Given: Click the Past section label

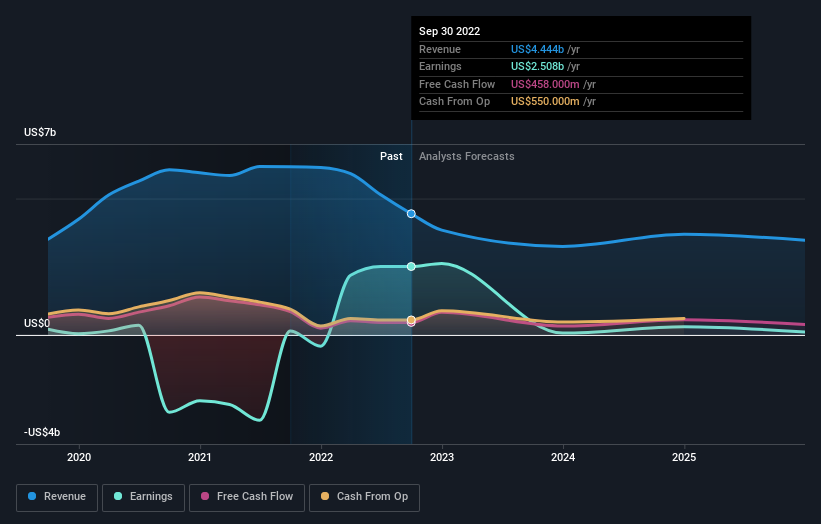Looking at the screenshot, I should [391, 156].
